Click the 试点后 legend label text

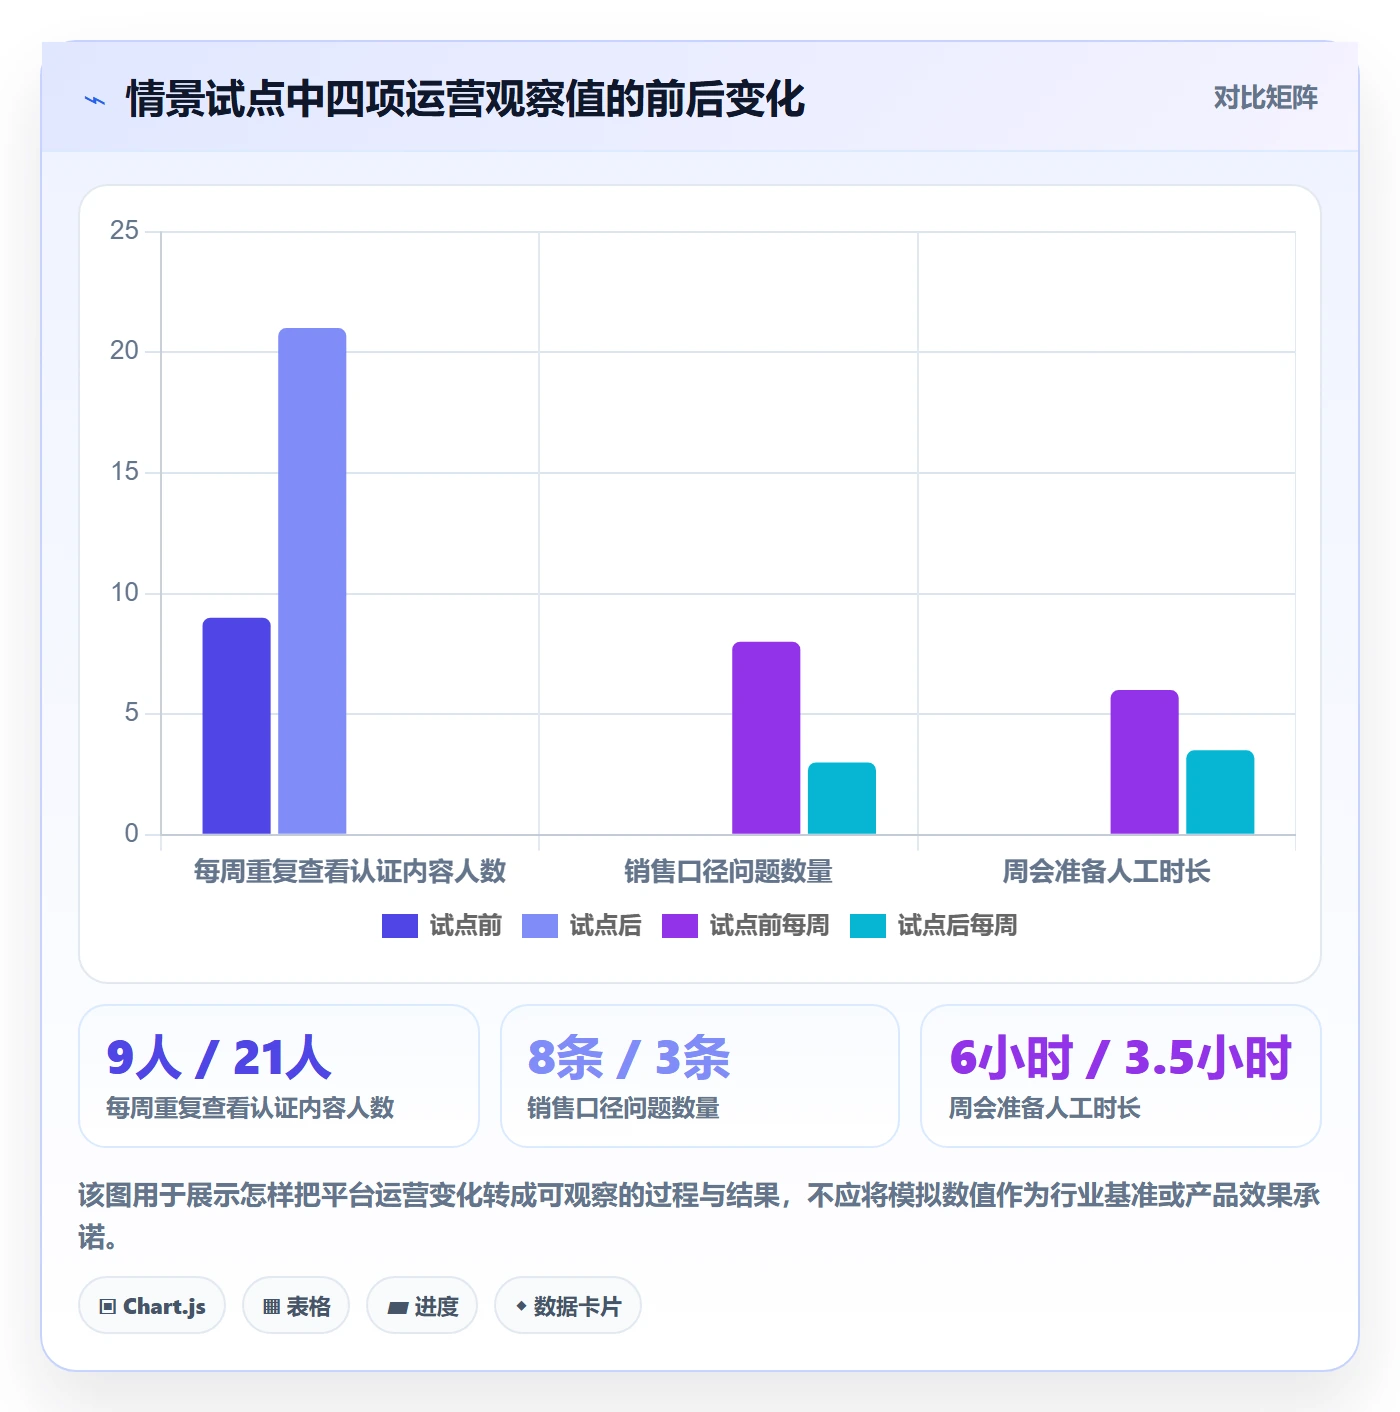606,926
